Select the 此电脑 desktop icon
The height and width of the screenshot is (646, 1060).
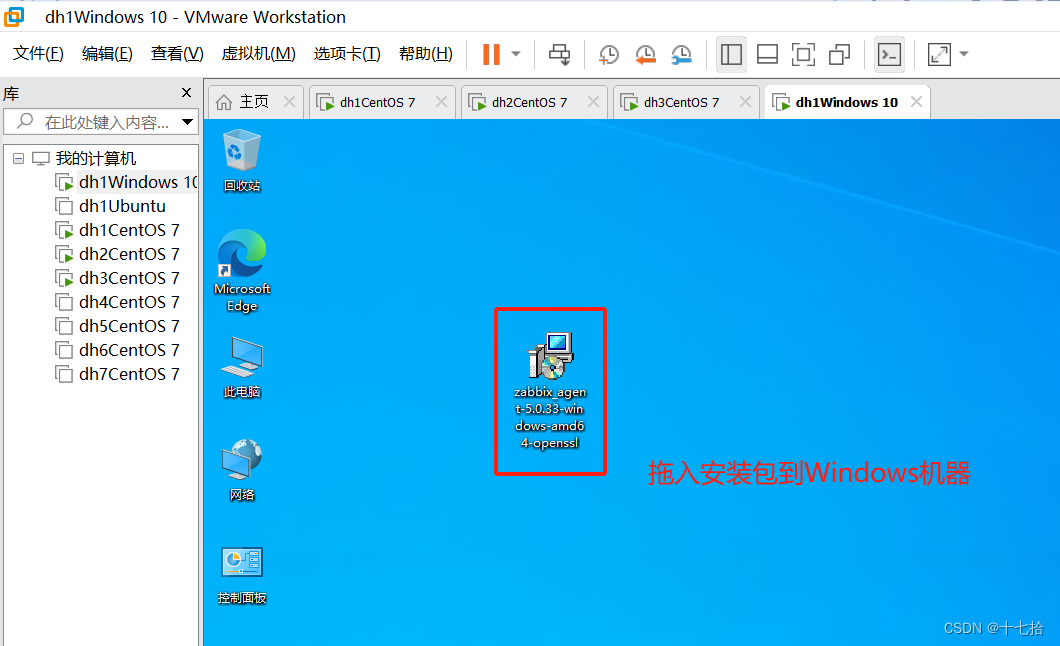click(242, 367)
